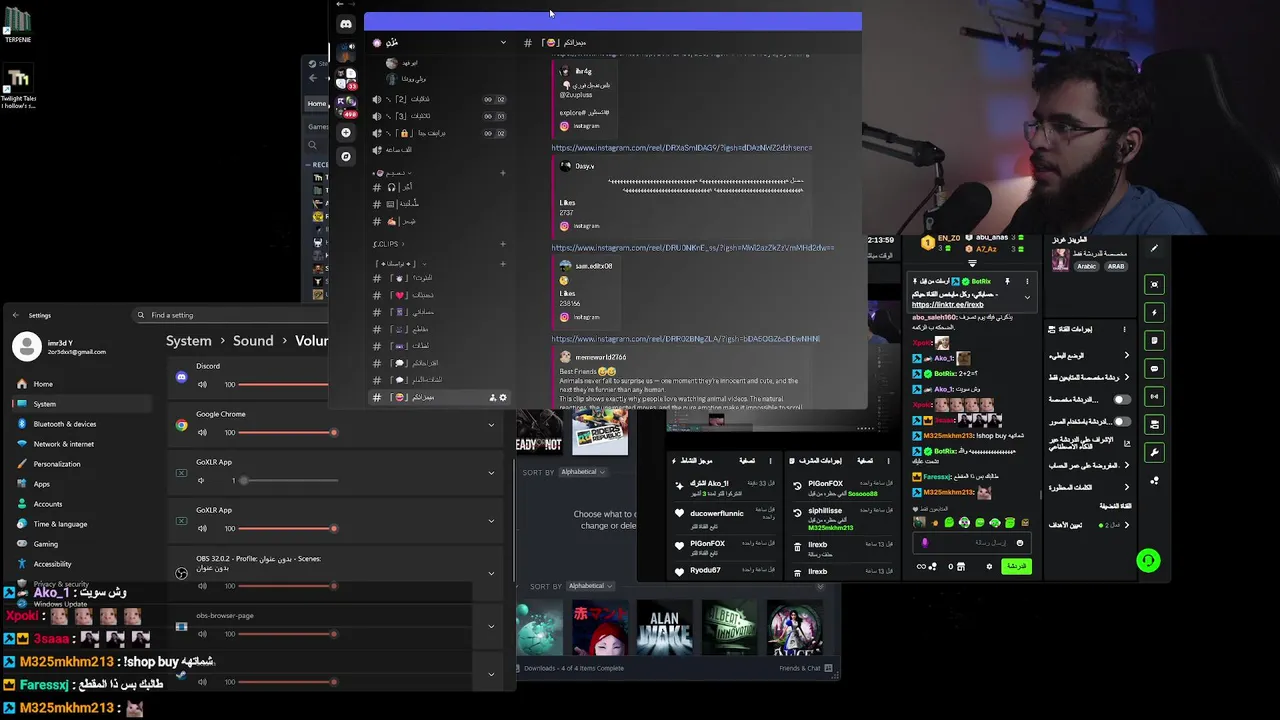Open invite icon on selected Discord channel
This screenshot has height=720, width=1280.
492,397
